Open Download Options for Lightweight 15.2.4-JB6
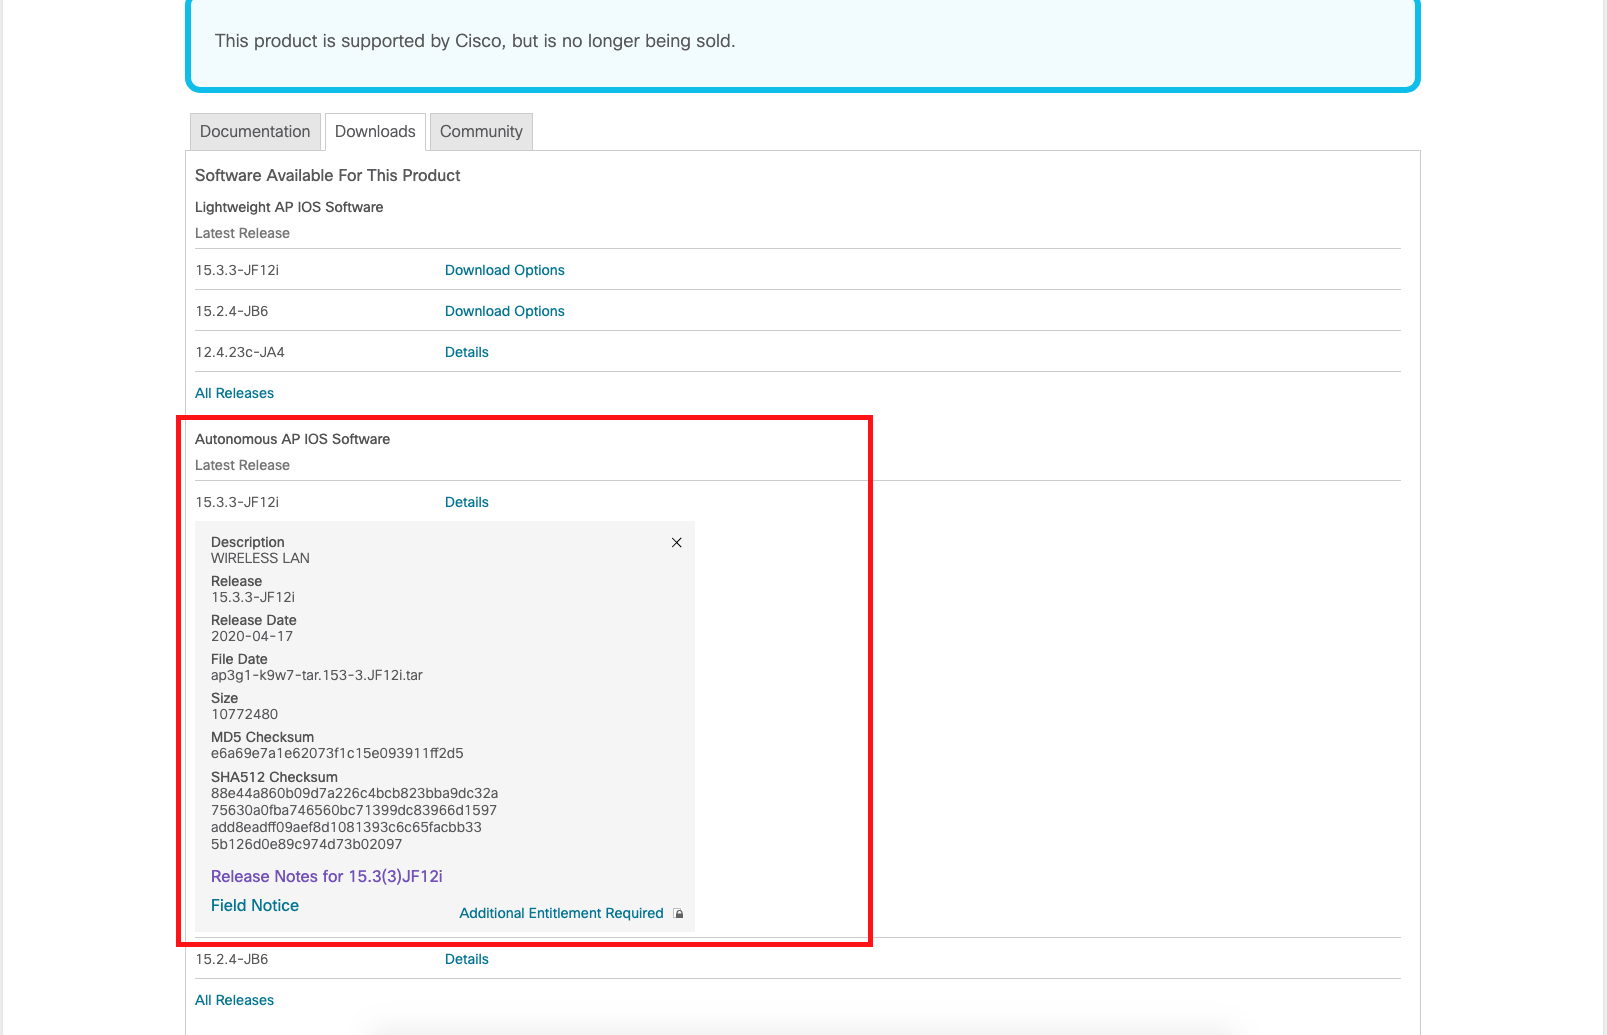Image resolution: width=1607 pixels, height=1035 pixels. click(505, 311)
